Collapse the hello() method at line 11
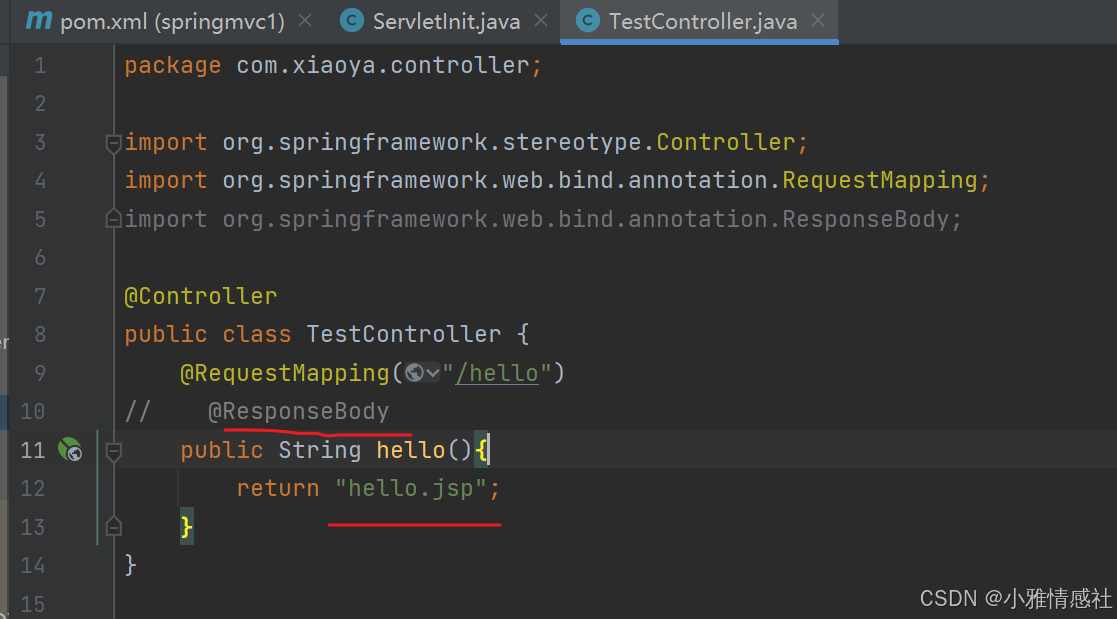1117x619 pixels. pyautogui.click(x=114, y=451)
